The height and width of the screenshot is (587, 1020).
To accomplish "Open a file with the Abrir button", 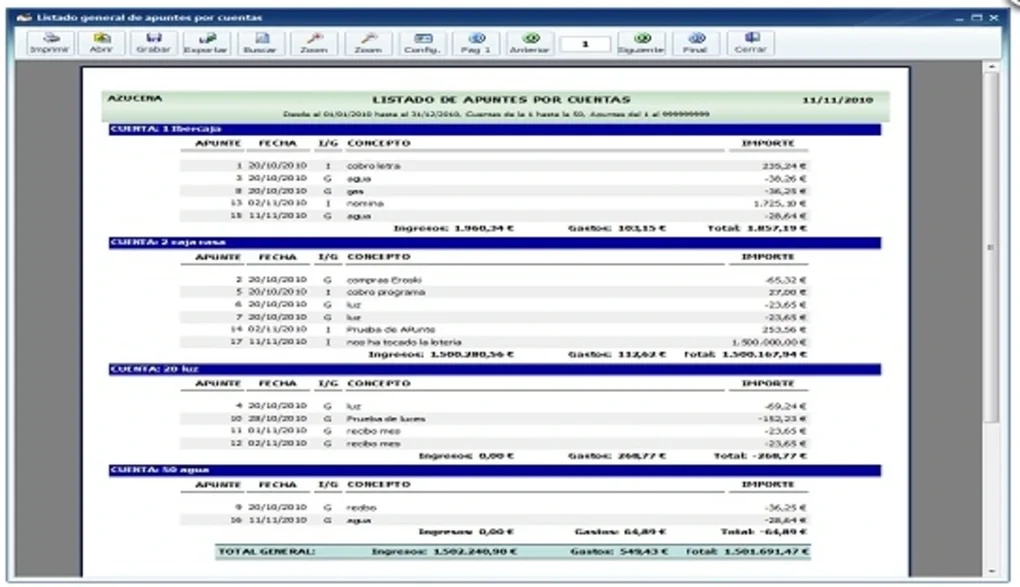I will tap(101, 43).
